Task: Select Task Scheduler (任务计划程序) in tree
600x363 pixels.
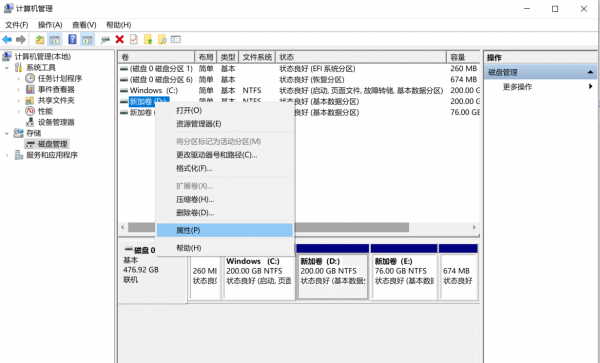Action: [x=60, y=78]
